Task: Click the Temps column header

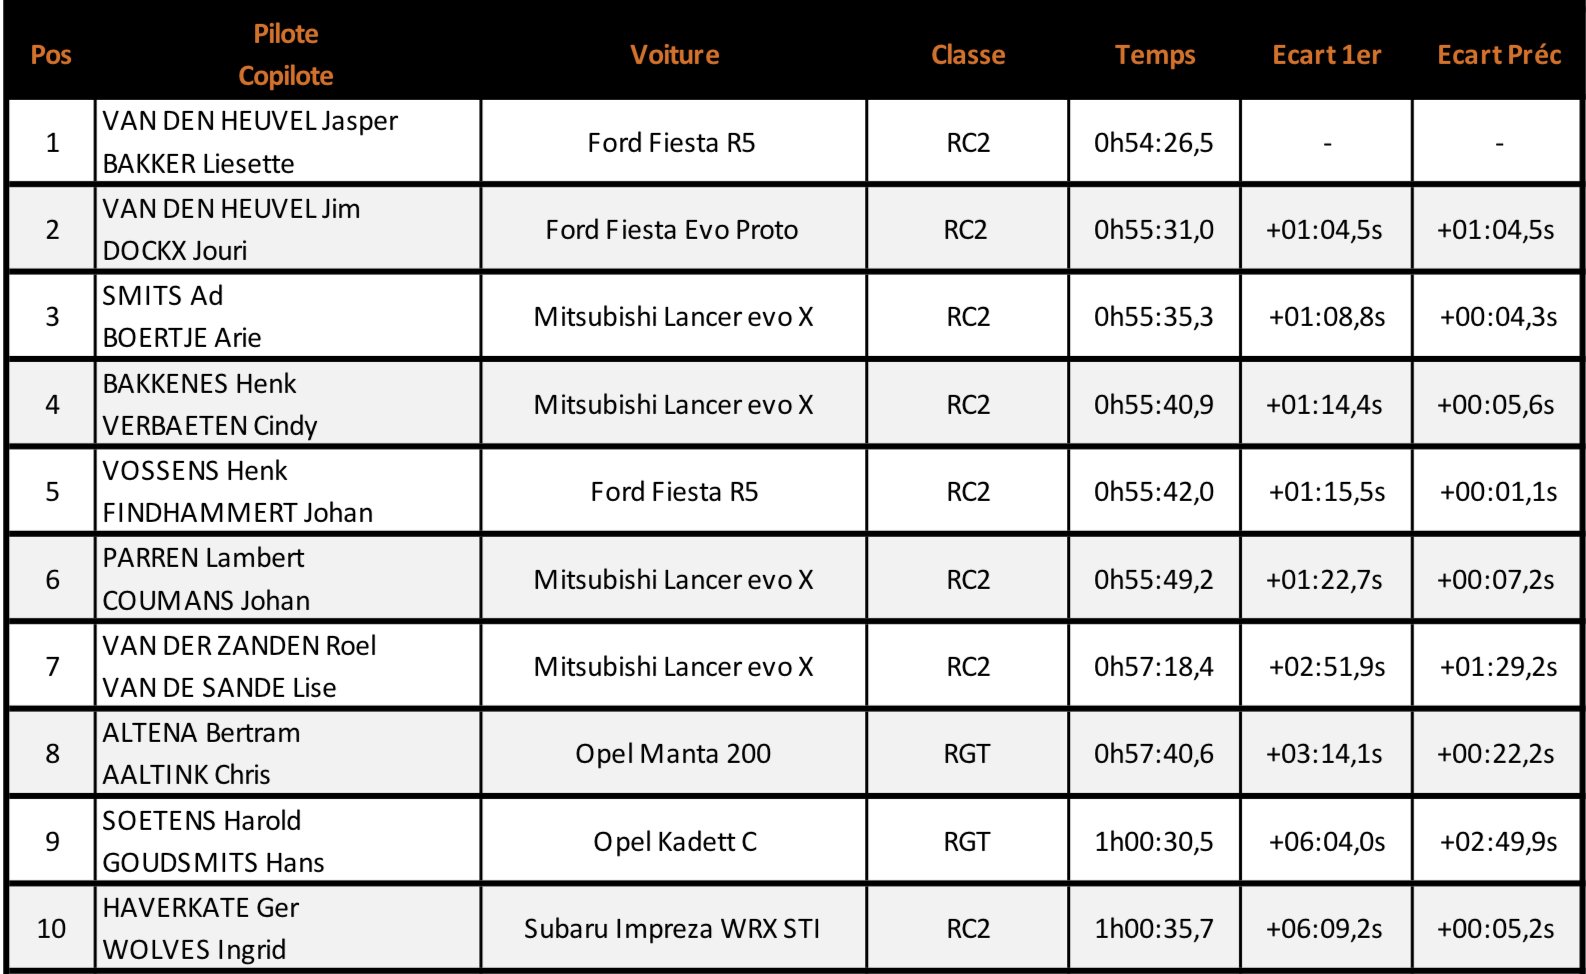Action: [x=1155, y=55]
